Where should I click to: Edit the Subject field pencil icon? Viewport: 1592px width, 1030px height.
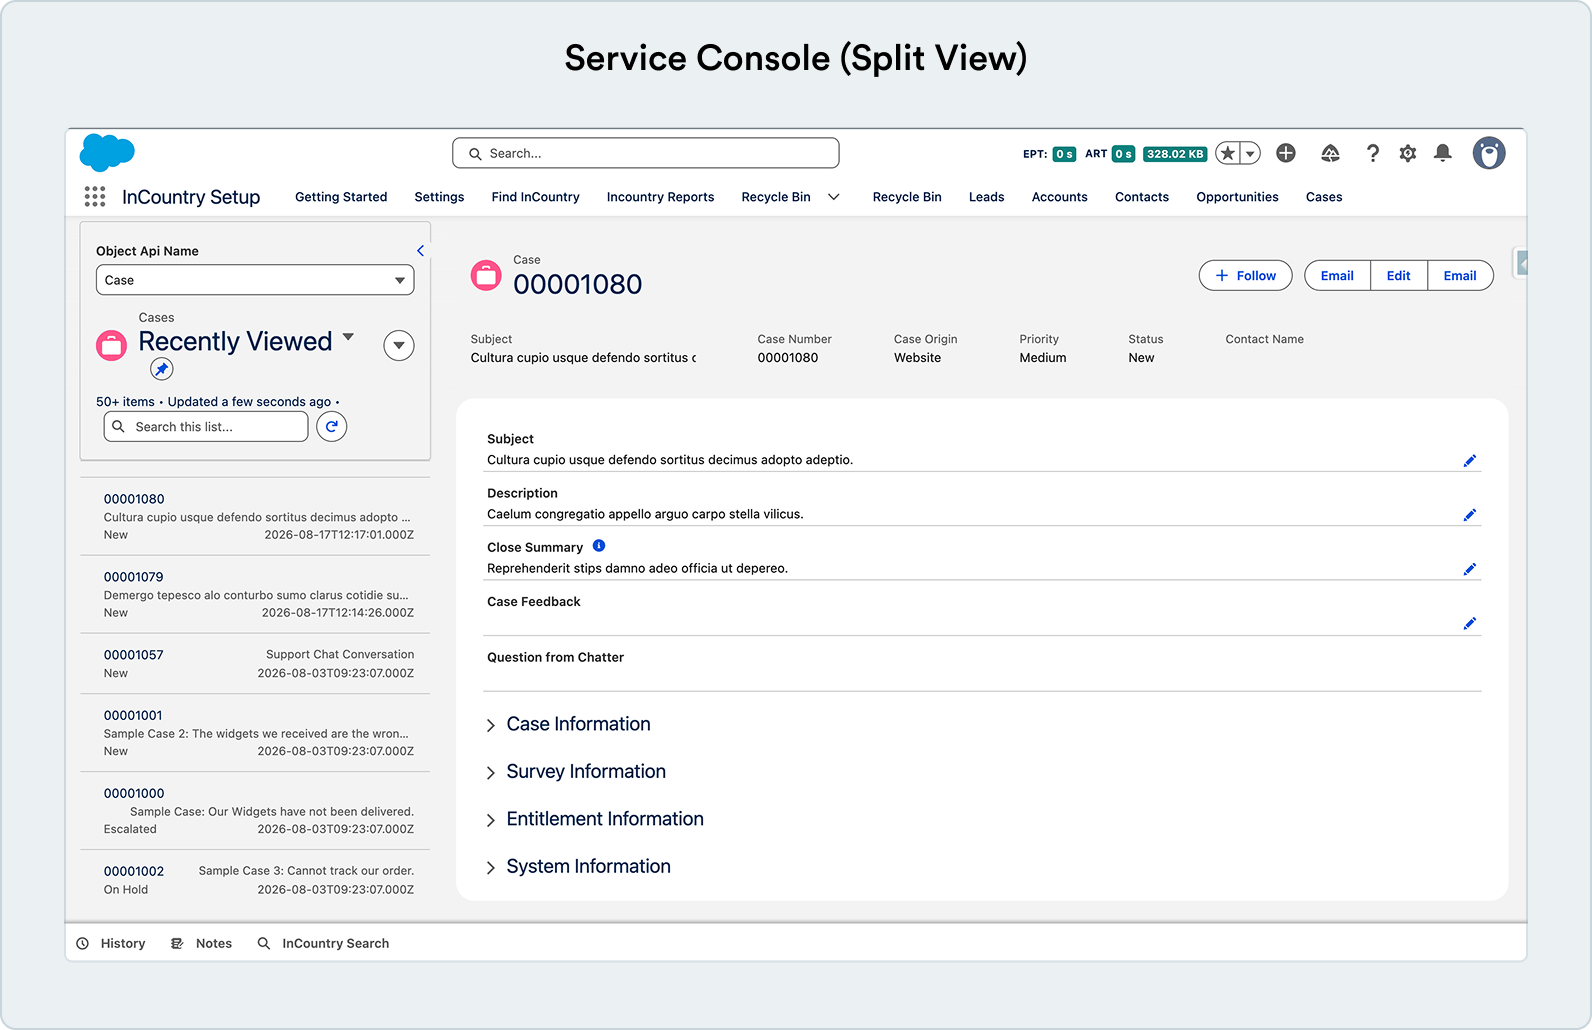pos(1469,461)
